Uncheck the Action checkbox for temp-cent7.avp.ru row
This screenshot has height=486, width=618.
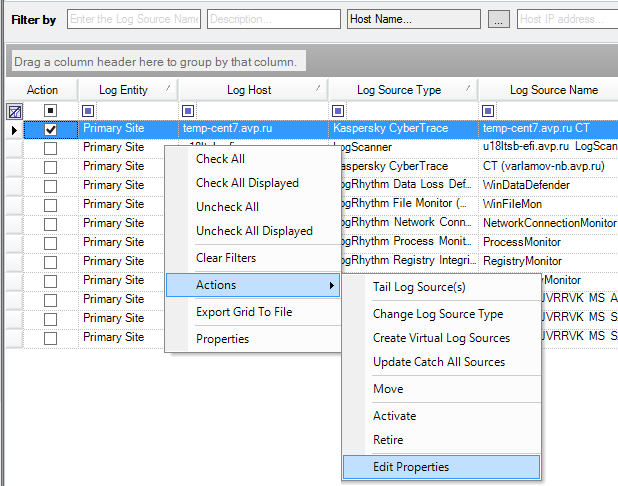(x=50, y=129)
